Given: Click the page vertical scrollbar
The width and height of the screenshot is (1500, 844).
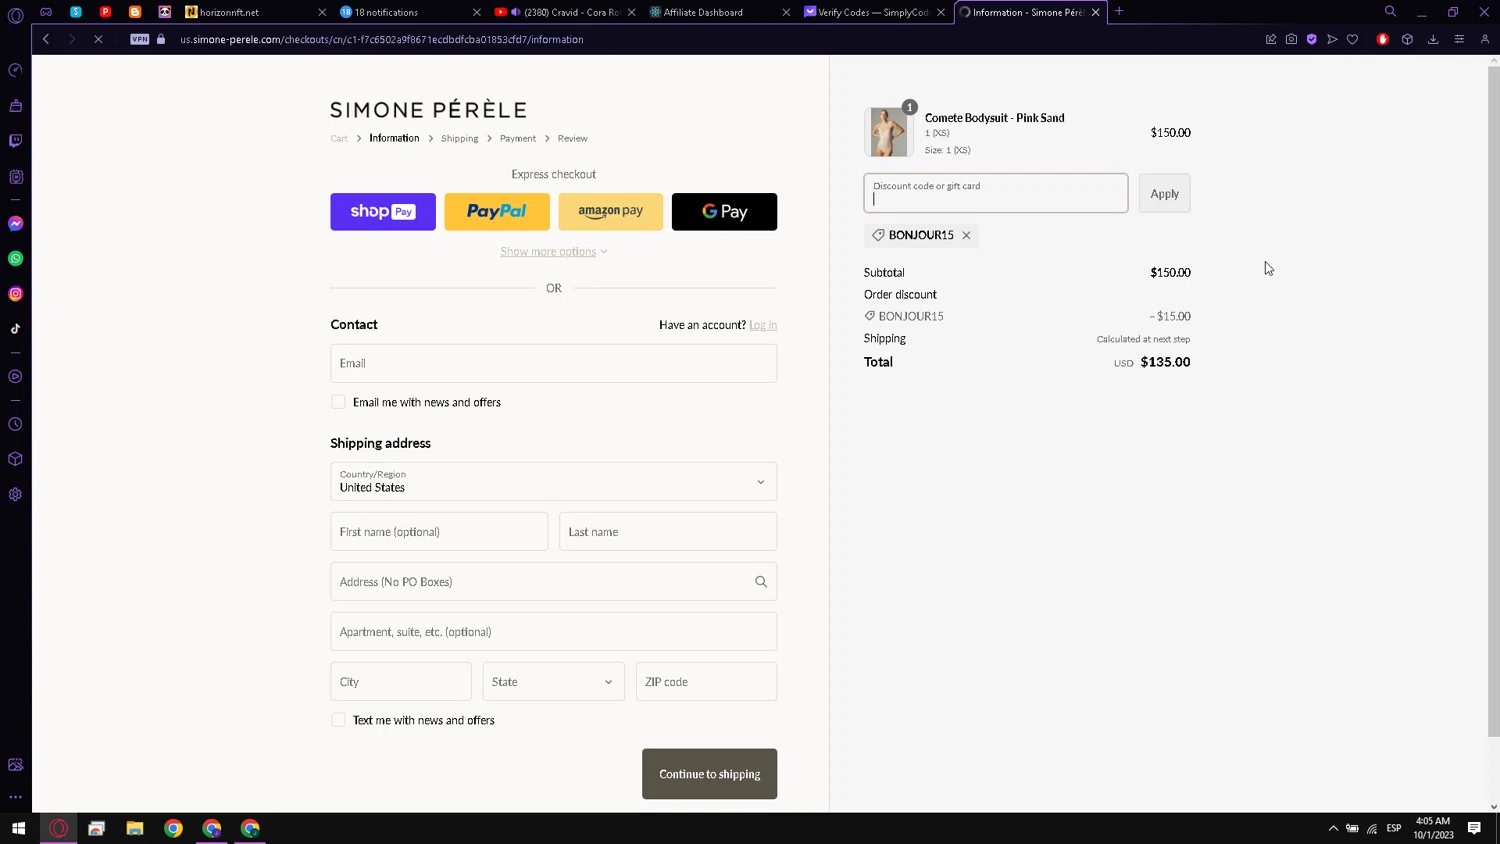Looking at the screenshot, I should tap(1494, 400).
